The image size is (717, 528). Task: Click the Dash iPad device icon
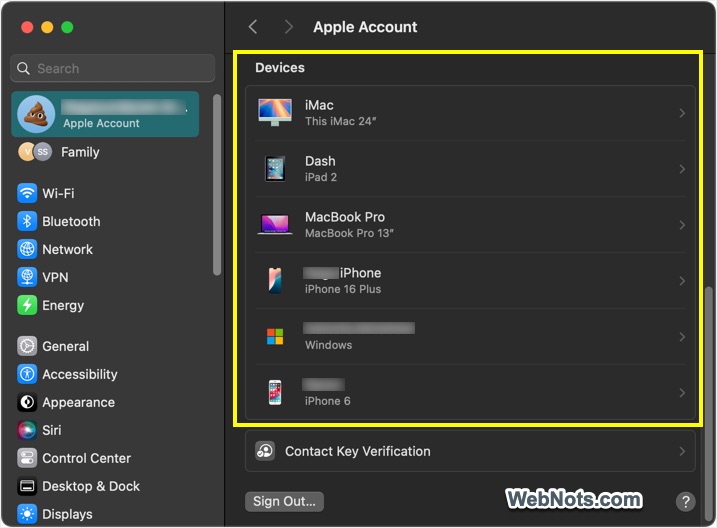click(x=275, y=169)
